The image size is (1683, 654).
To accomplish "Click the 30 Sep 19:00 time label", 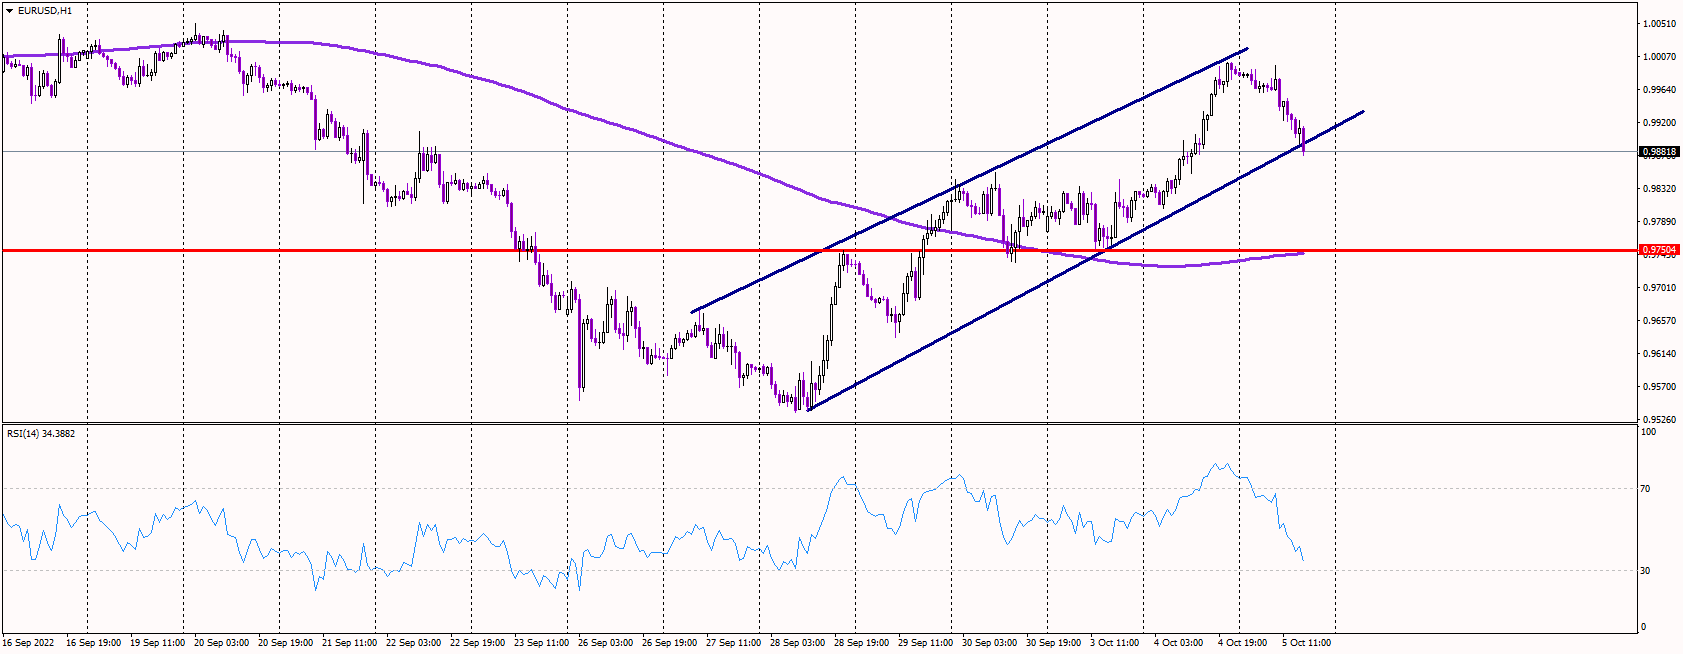I will (x=1053, y=642).
